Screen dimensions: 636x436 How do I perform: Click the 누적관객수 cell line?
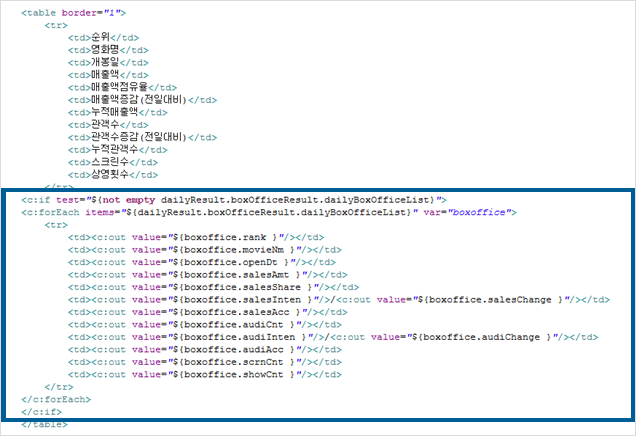118,150
